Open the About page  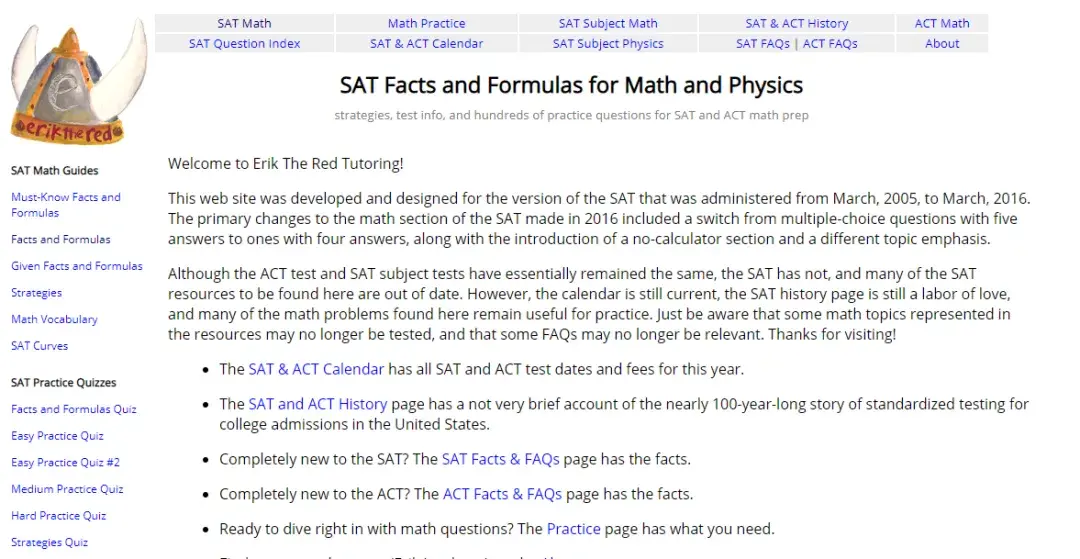[942, 43]
